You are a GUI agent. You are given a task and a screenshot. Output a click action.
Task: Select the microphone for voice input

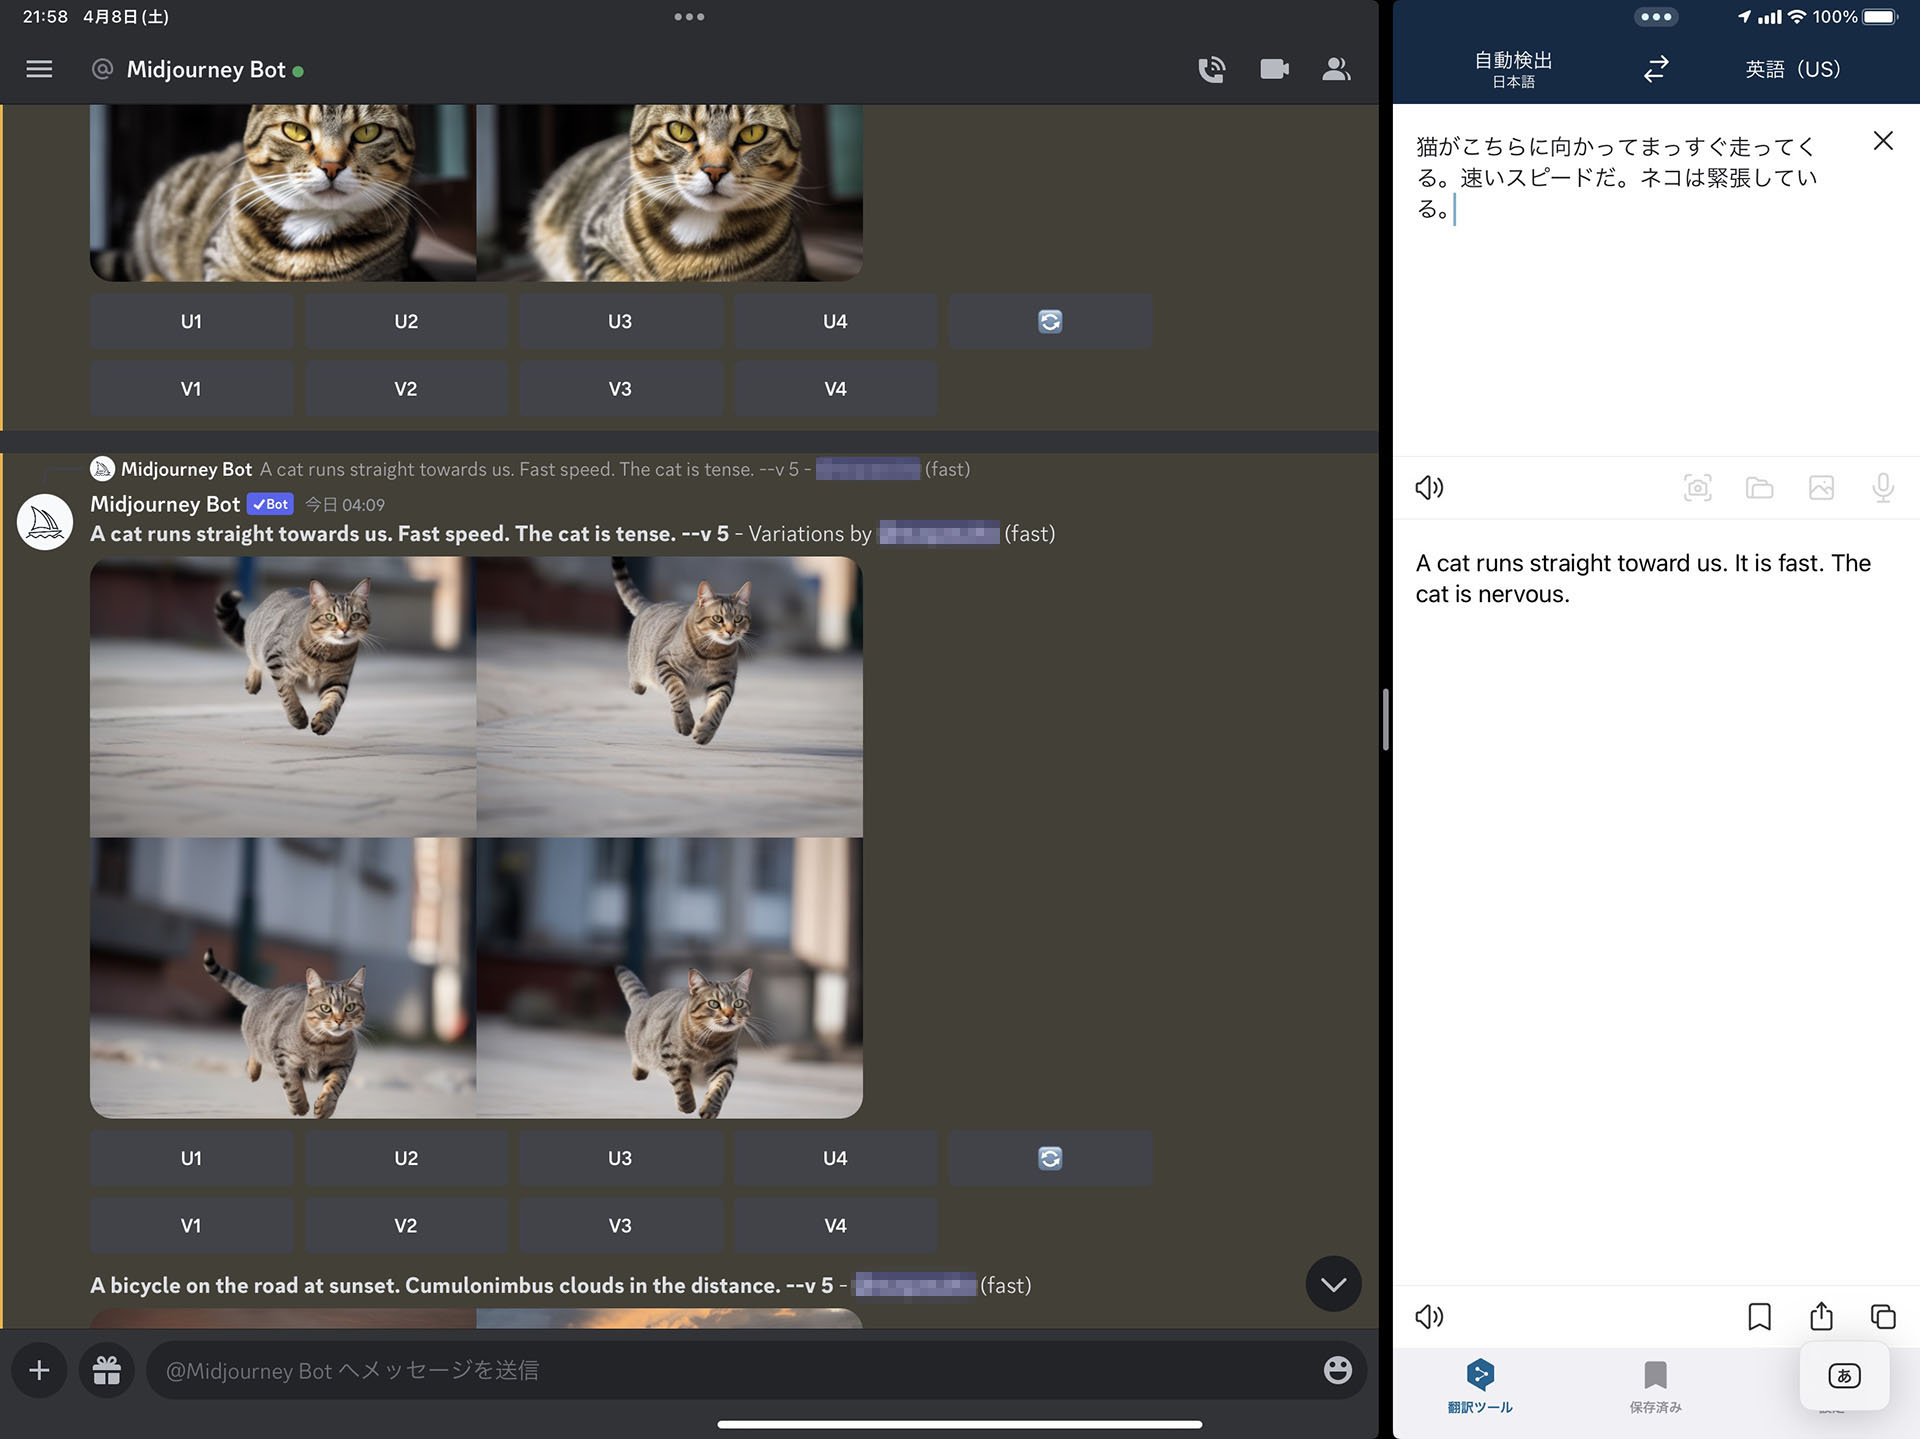coord(1883,487)
